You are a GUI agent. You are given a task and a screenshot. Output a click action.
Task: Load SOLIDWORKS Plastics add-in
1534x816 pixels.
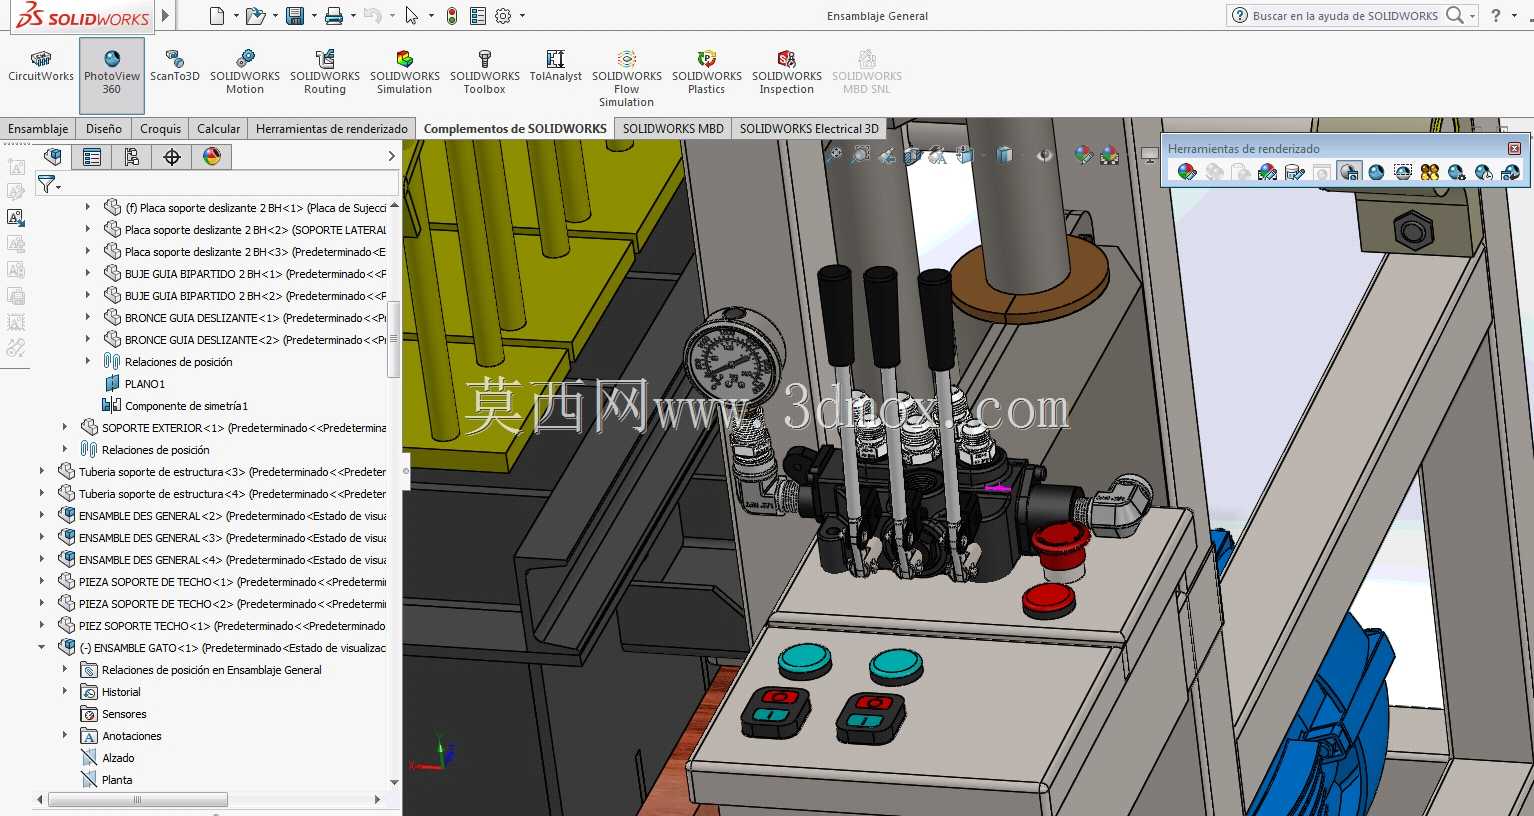[x=707, y=74]
